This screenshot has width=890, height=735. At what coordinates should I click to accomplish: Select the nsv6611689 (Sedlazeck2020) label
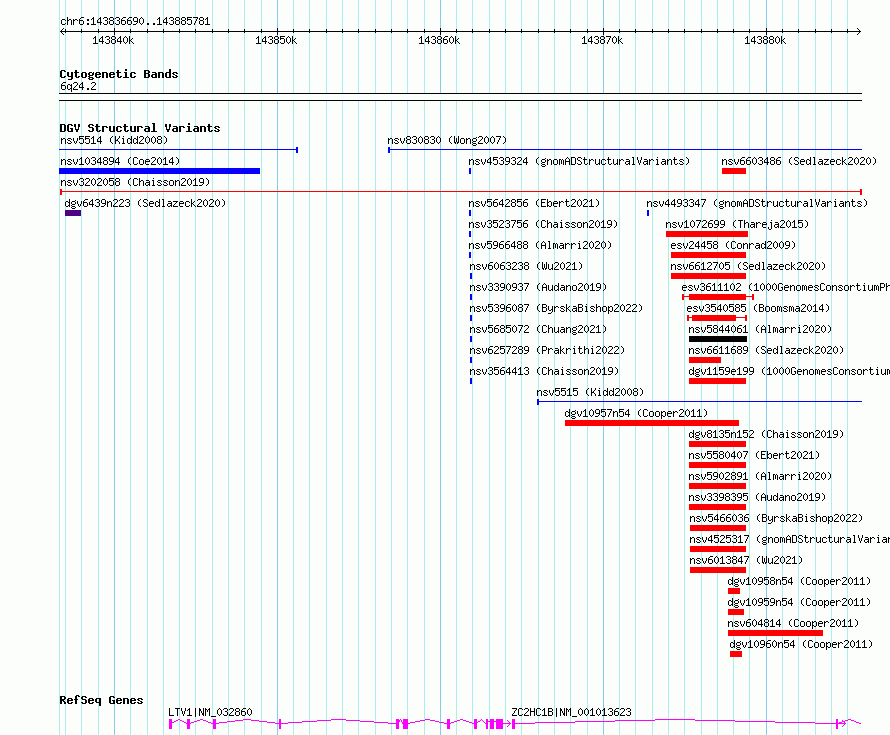tap(766, 350)
